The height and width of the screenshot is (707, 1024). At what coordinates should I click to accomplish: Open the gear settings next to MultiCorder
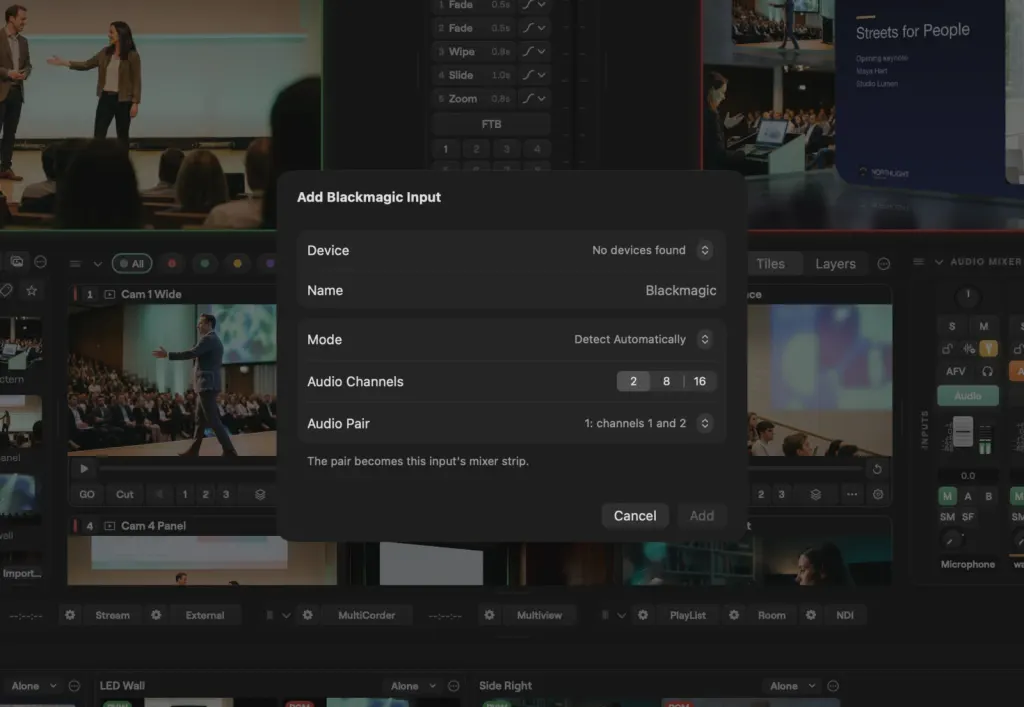tap(308, 615)
